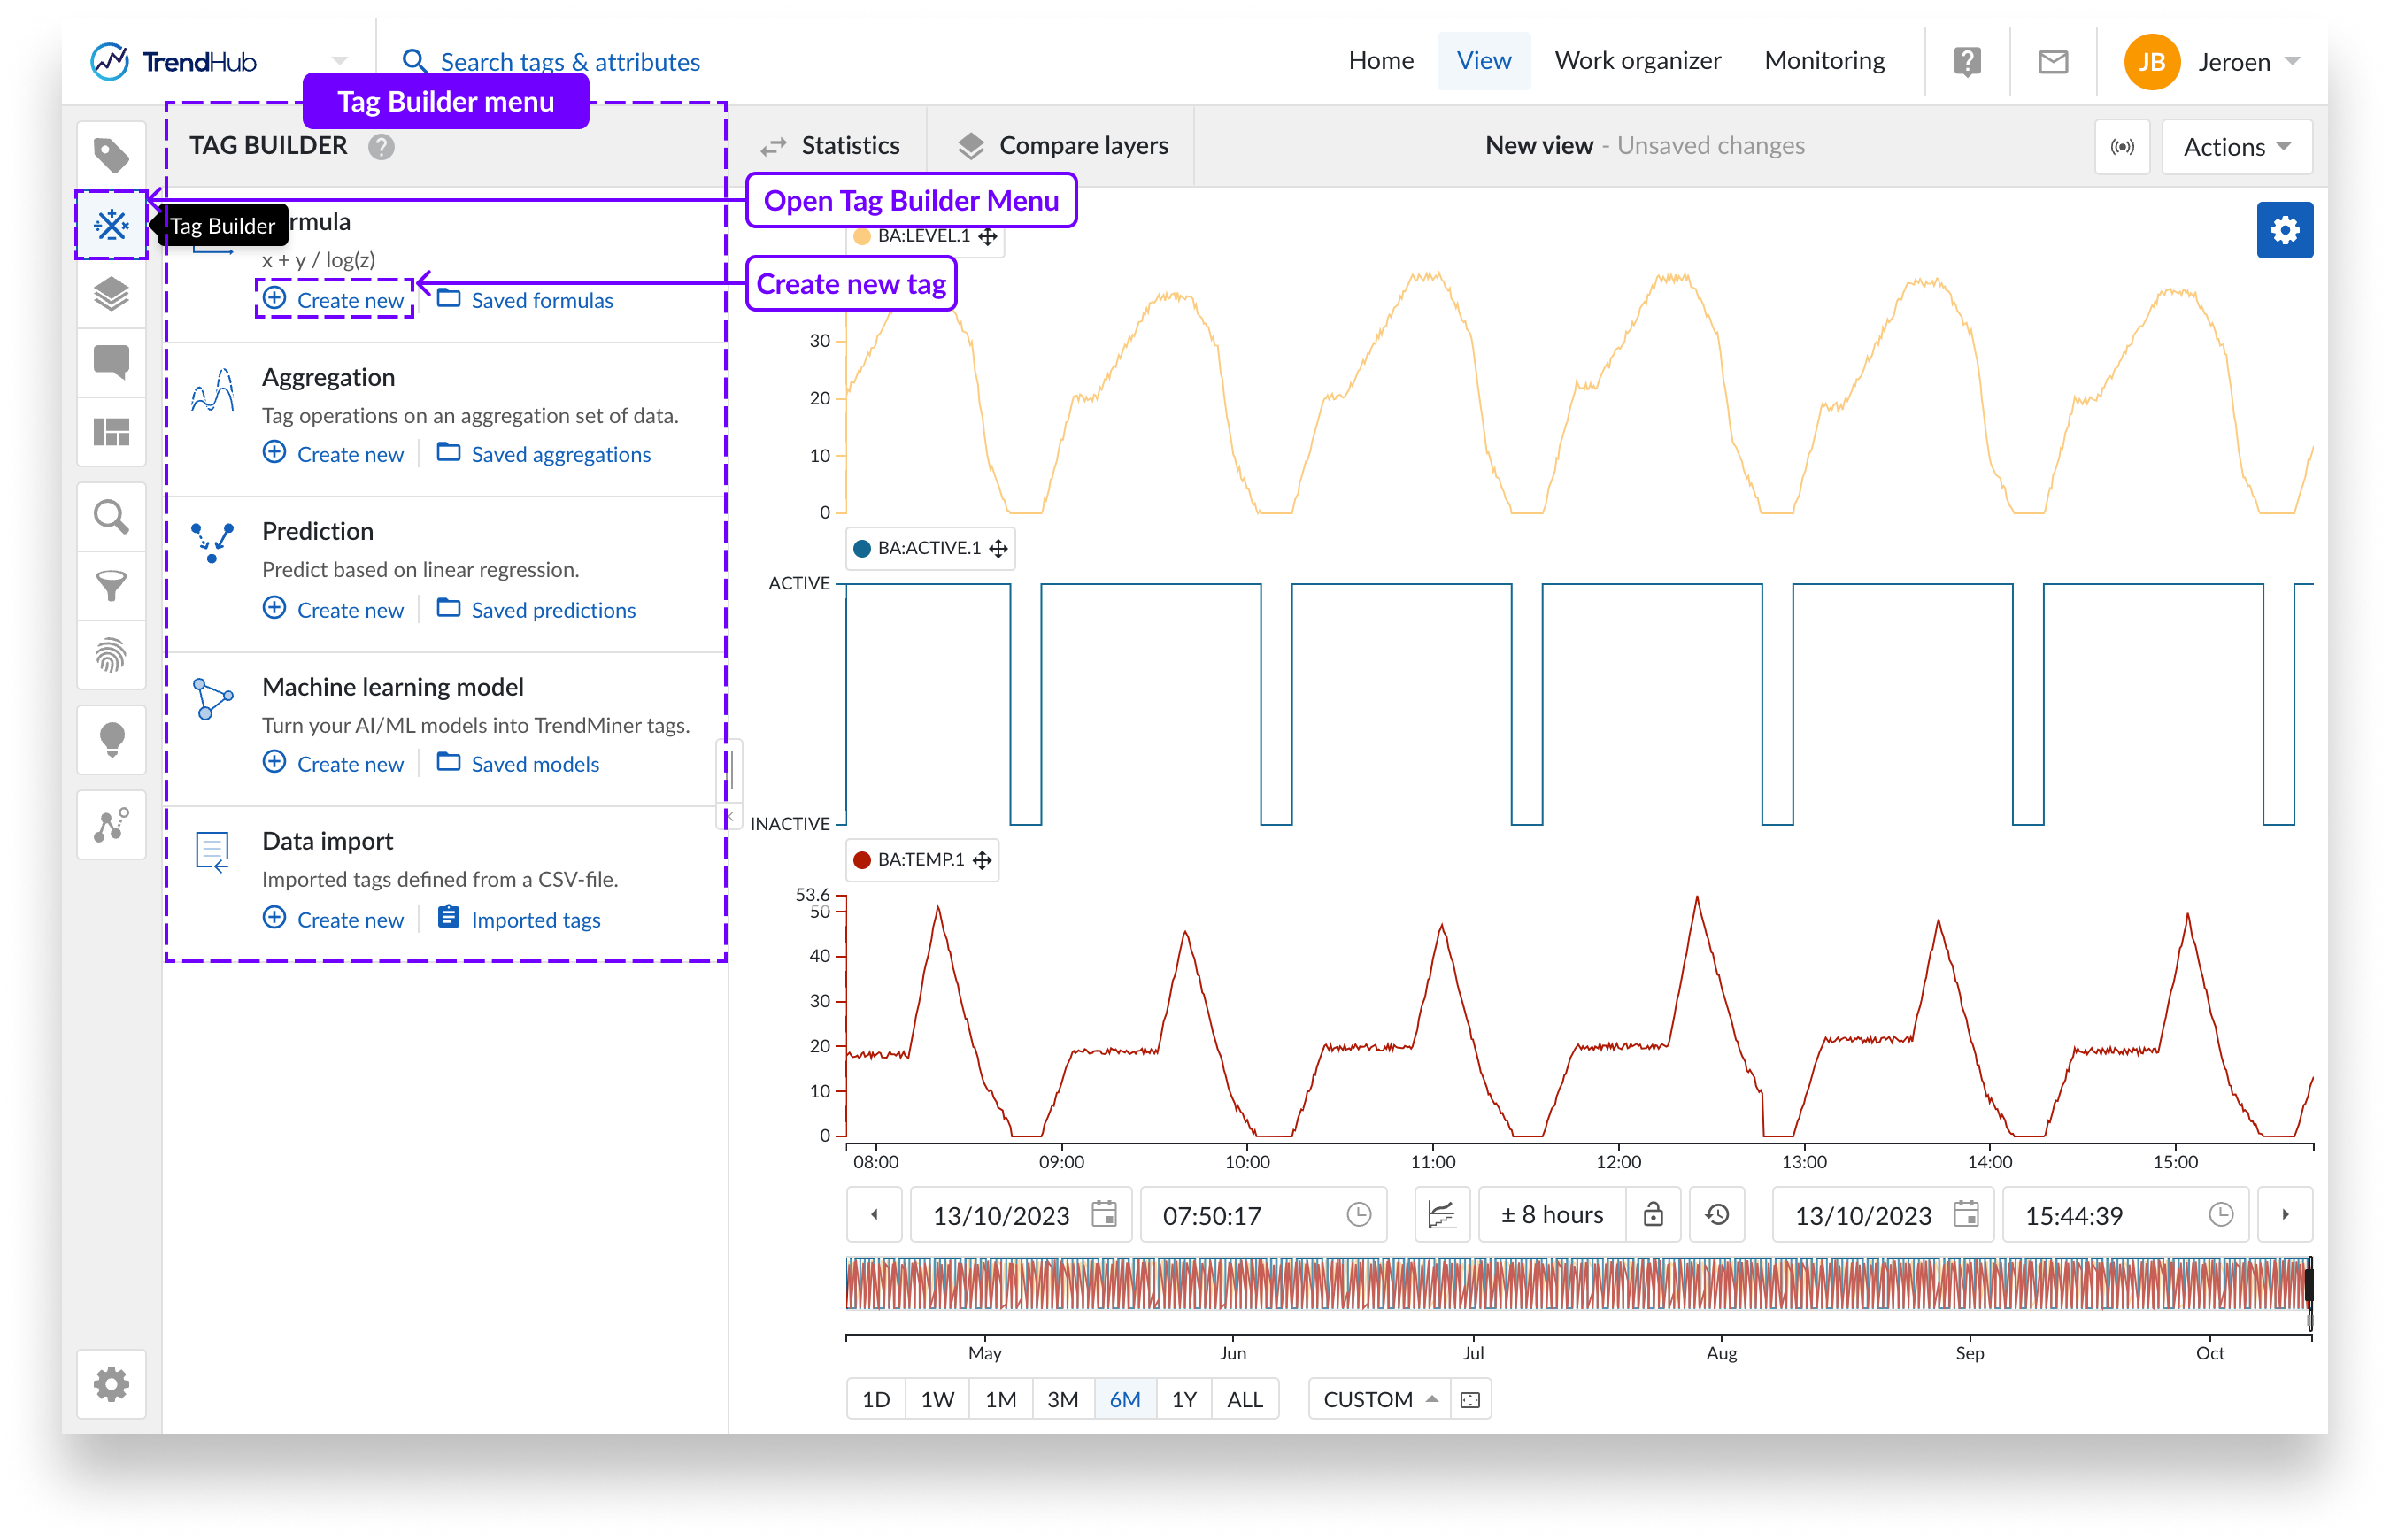
Task: Click the mail envelope icon
Action: tap(2053, 62)
